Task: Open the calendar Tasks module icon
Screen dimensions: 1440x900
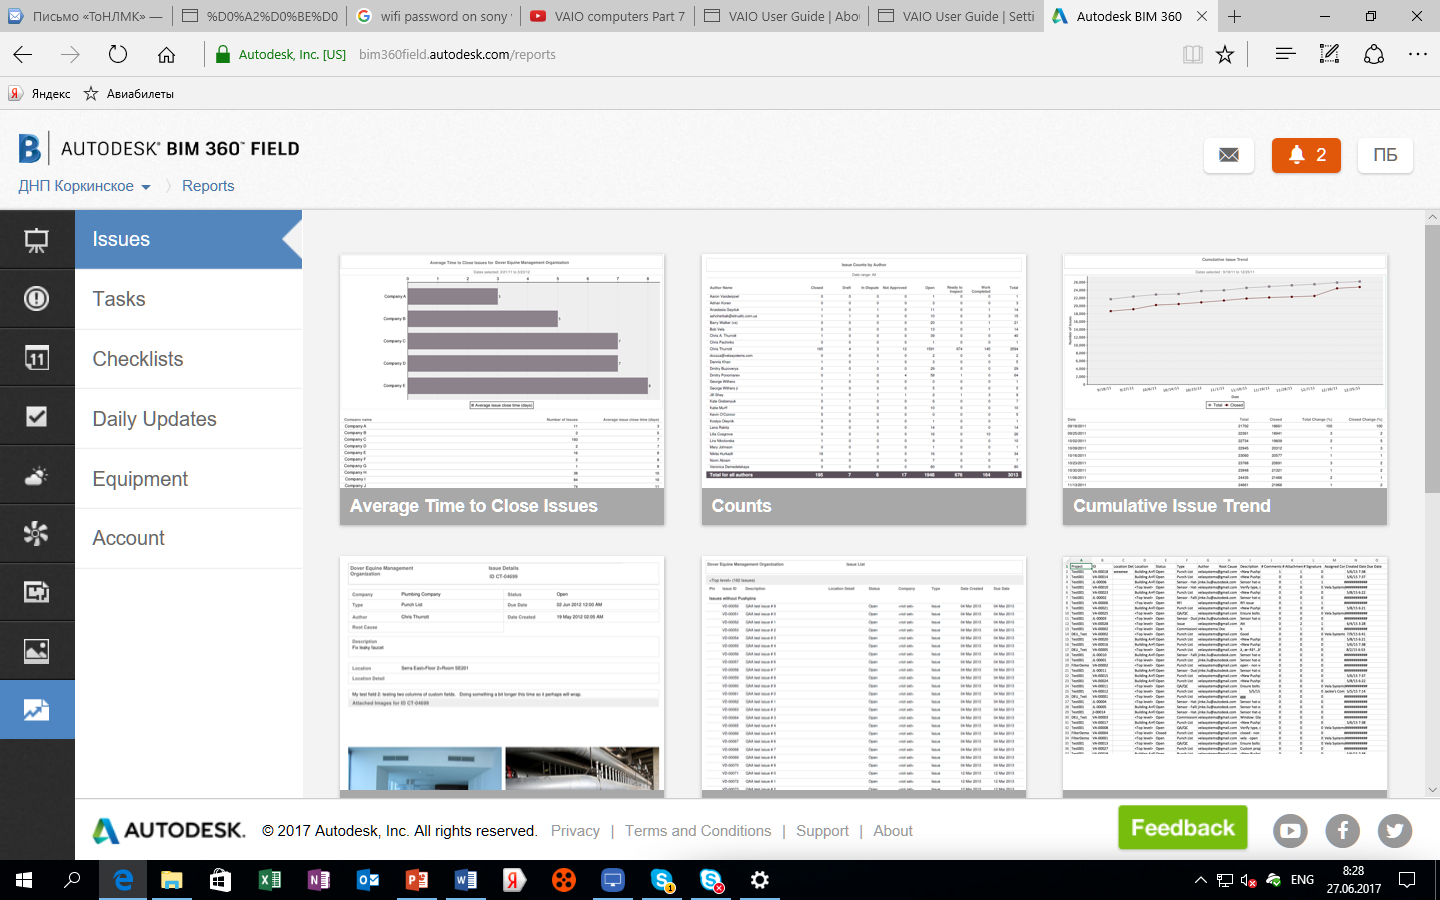Action: (37, 358)
